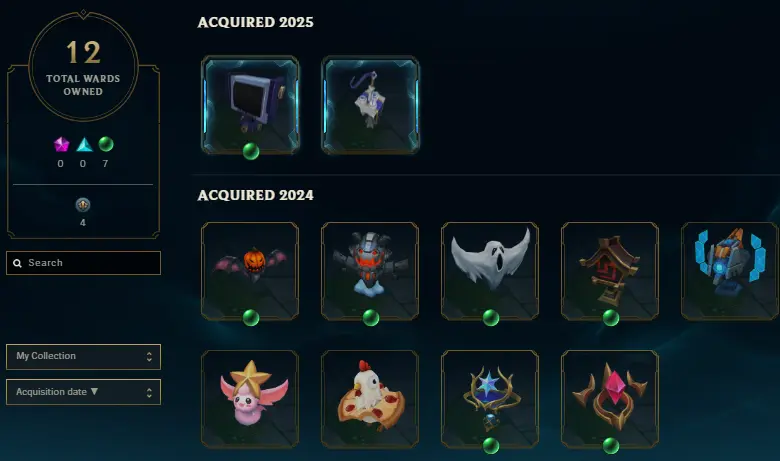Viewport: 780px width, 461px height.
Task: Open the Acquisition date sort dropdown
Action: tap(84, 392)
